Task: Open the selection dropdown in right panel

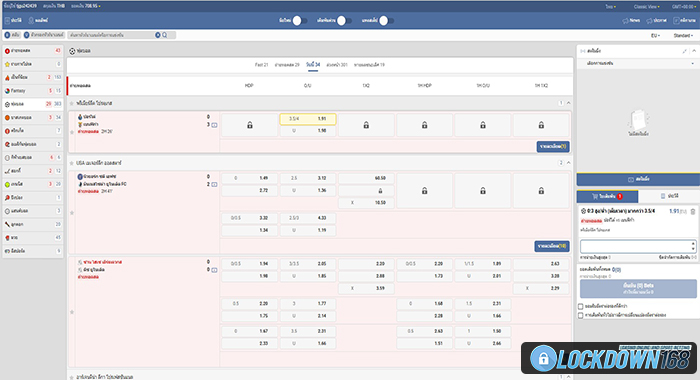Action: pos(638,63)
